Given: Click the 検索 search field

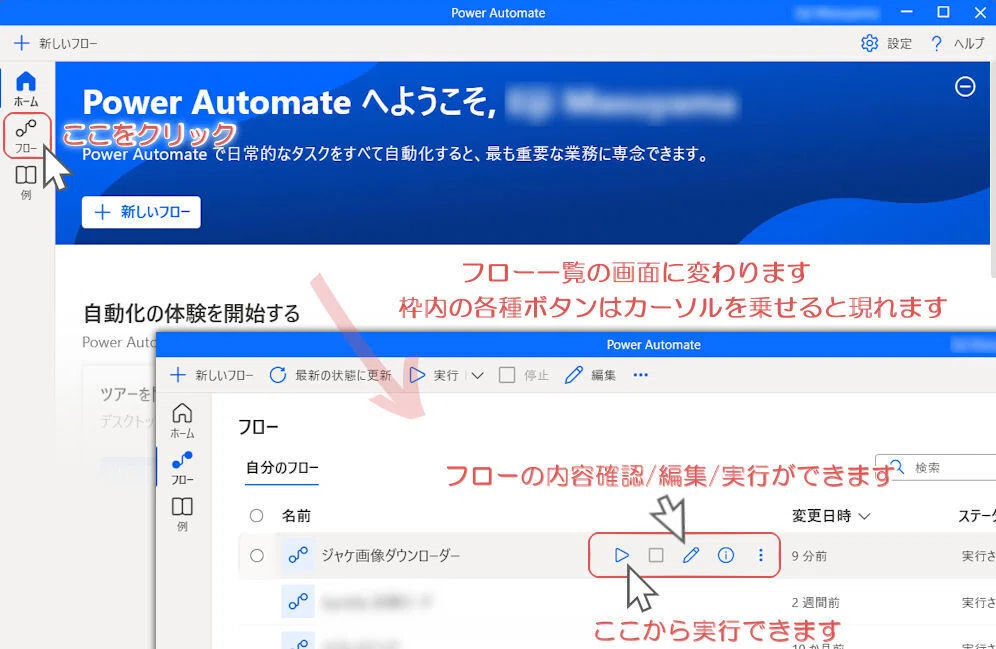Looking at the screenshot, I should (x=937, y=468).
